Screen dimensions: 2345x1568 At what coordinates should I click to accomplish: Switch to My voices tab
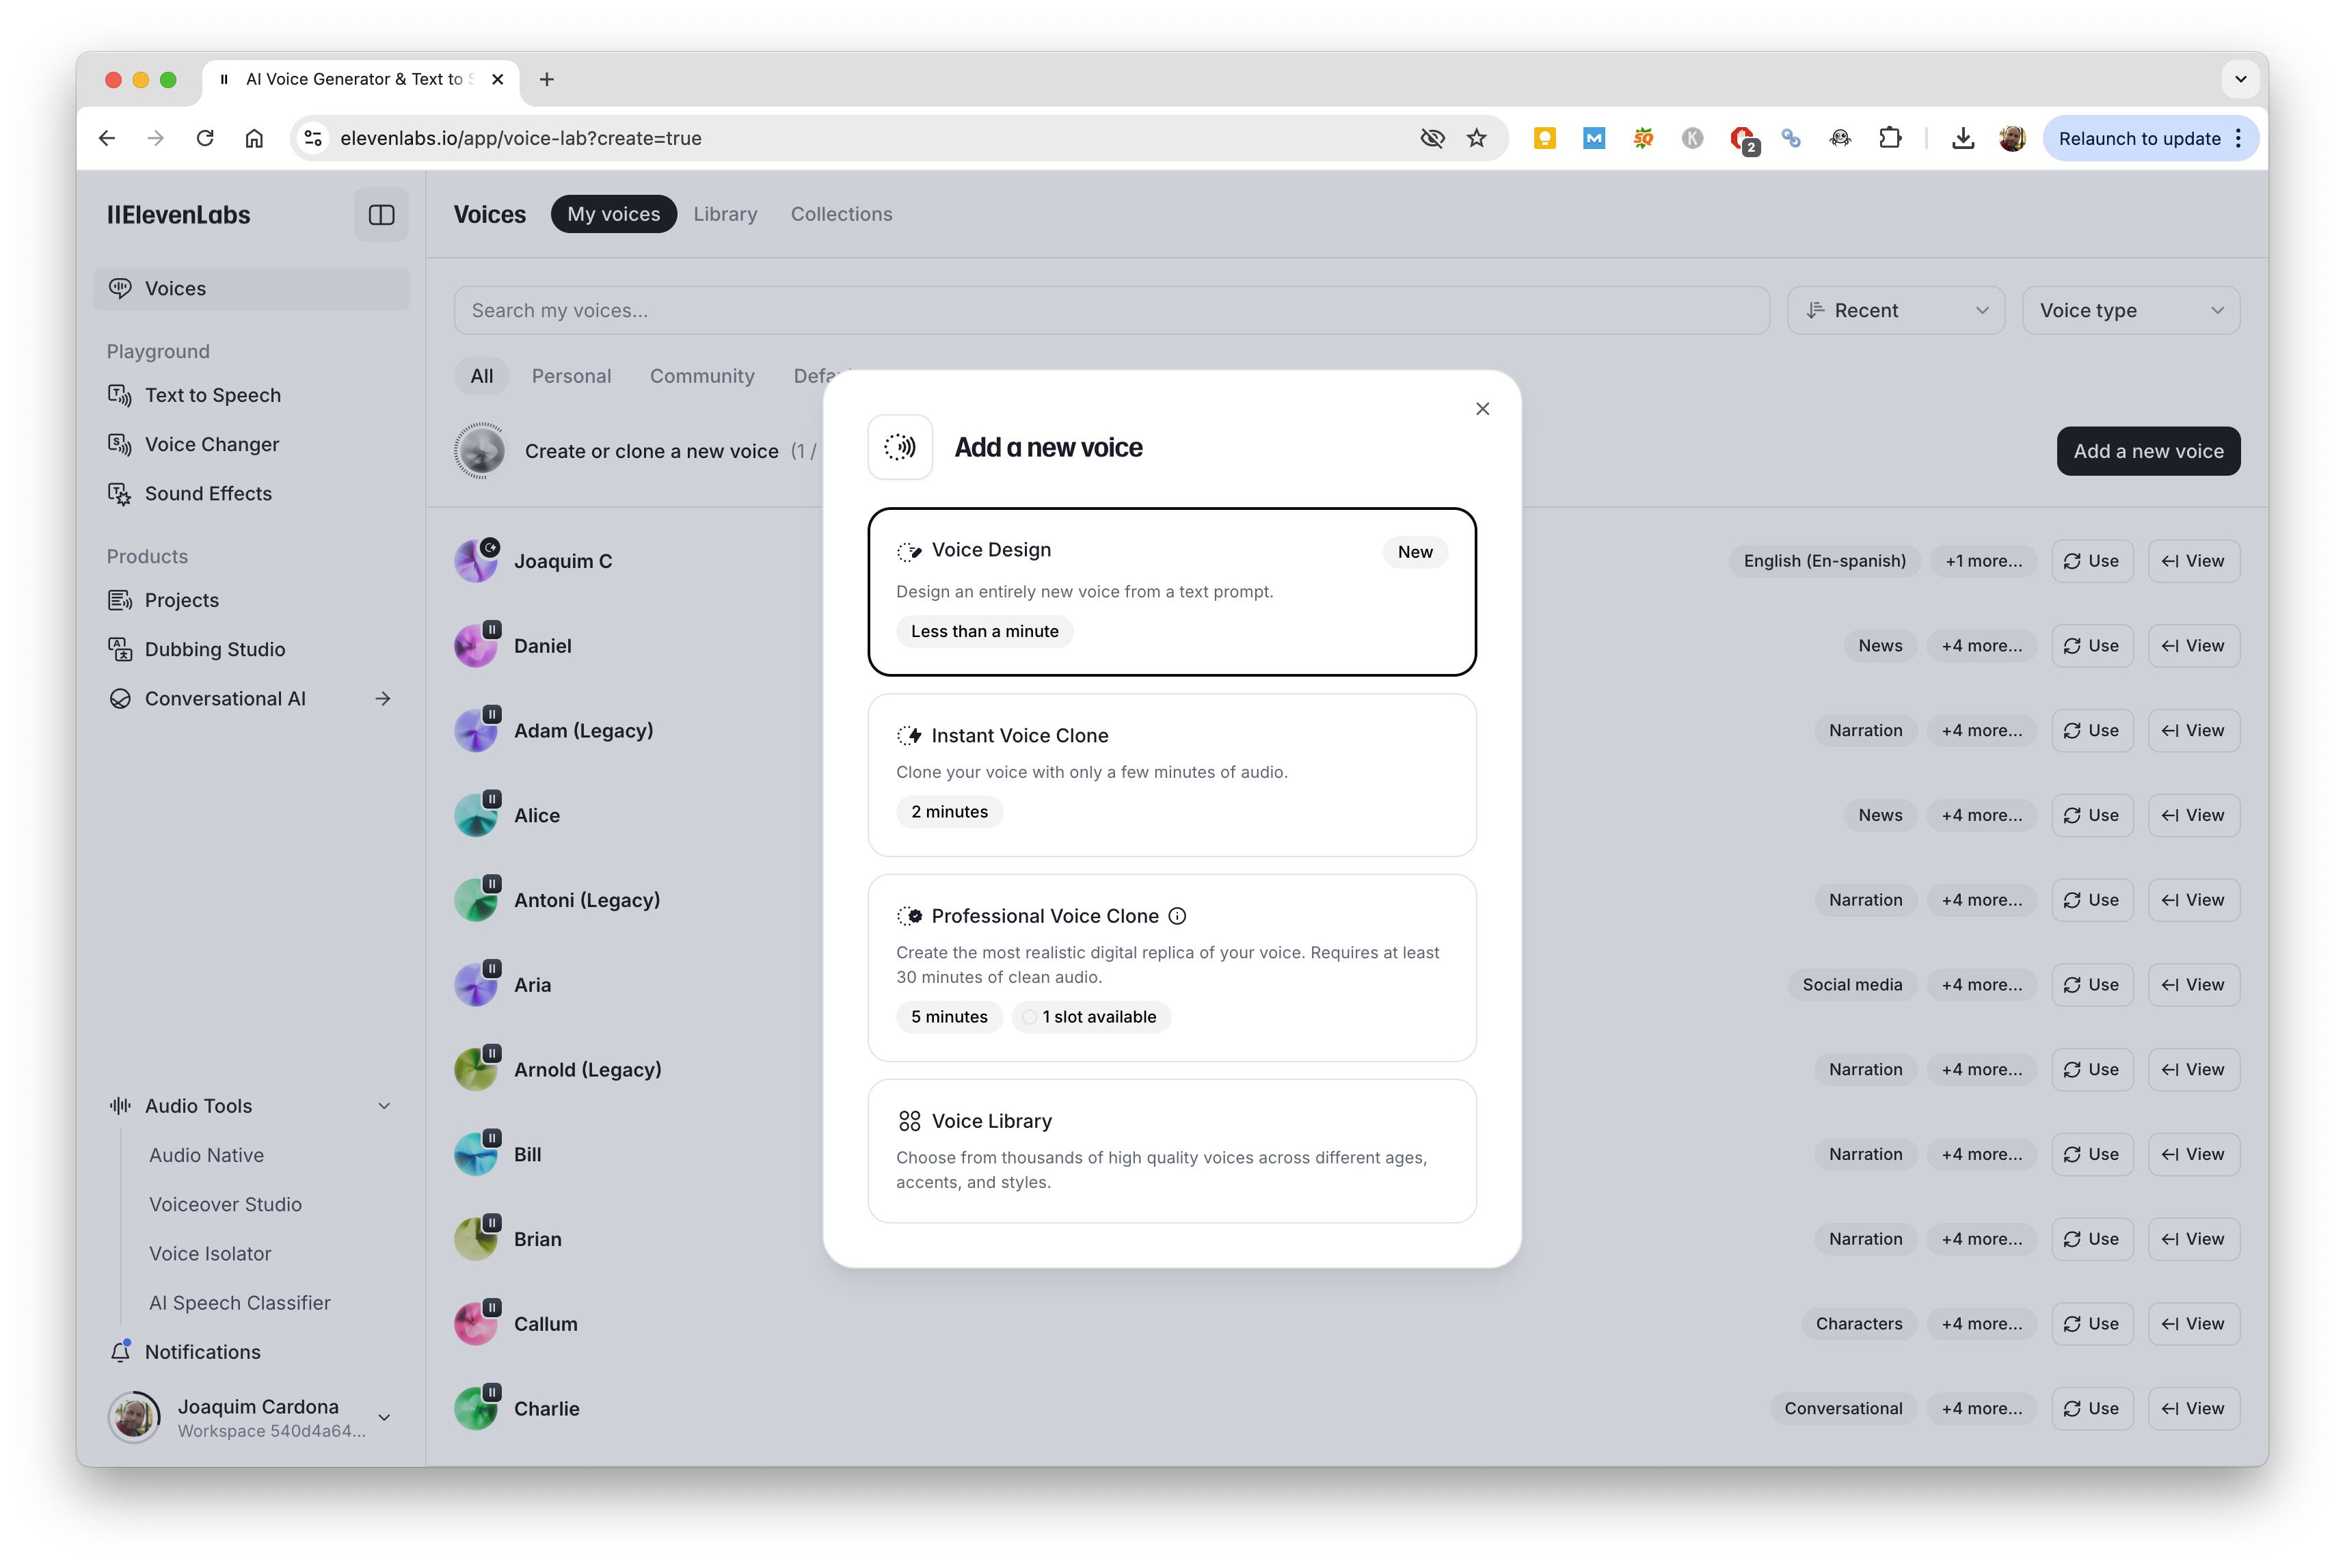613,214
